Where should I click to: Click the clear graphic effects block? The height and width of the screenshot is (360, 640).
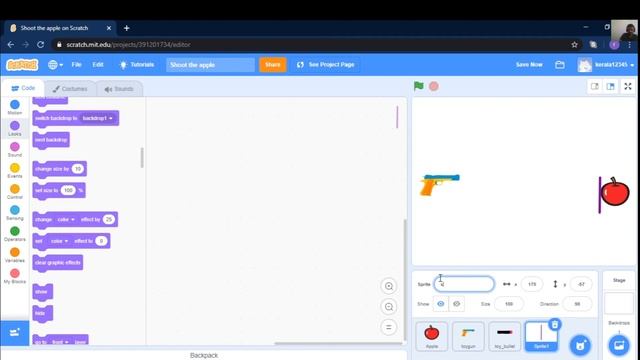(x=58, y=262)
